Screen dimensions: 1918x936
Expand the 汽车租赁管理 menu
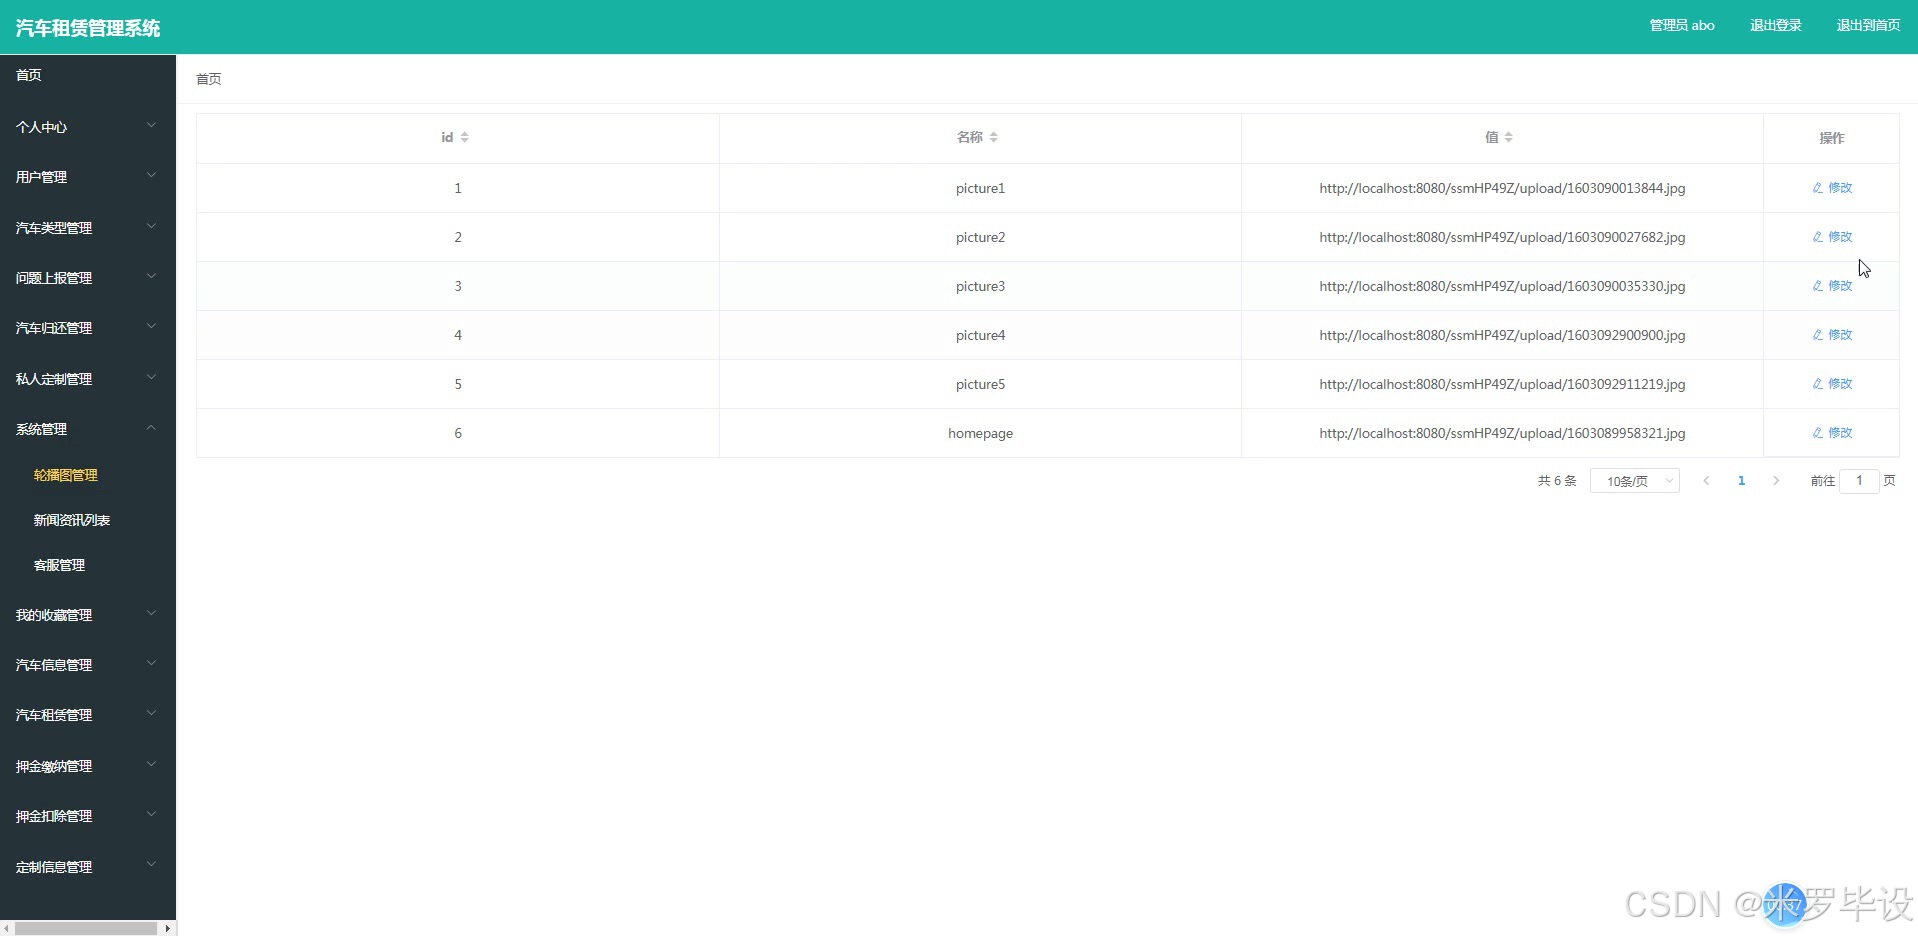(x=88, y=715)
